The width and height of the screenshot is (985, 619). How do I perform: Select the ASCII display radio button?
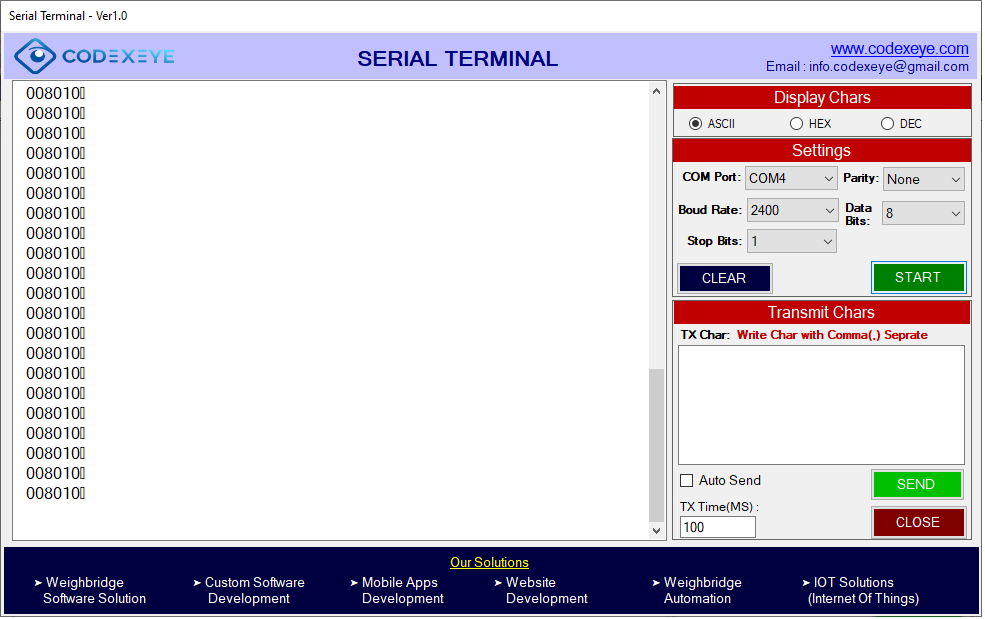pyautogui.click(x=696, y=124)
